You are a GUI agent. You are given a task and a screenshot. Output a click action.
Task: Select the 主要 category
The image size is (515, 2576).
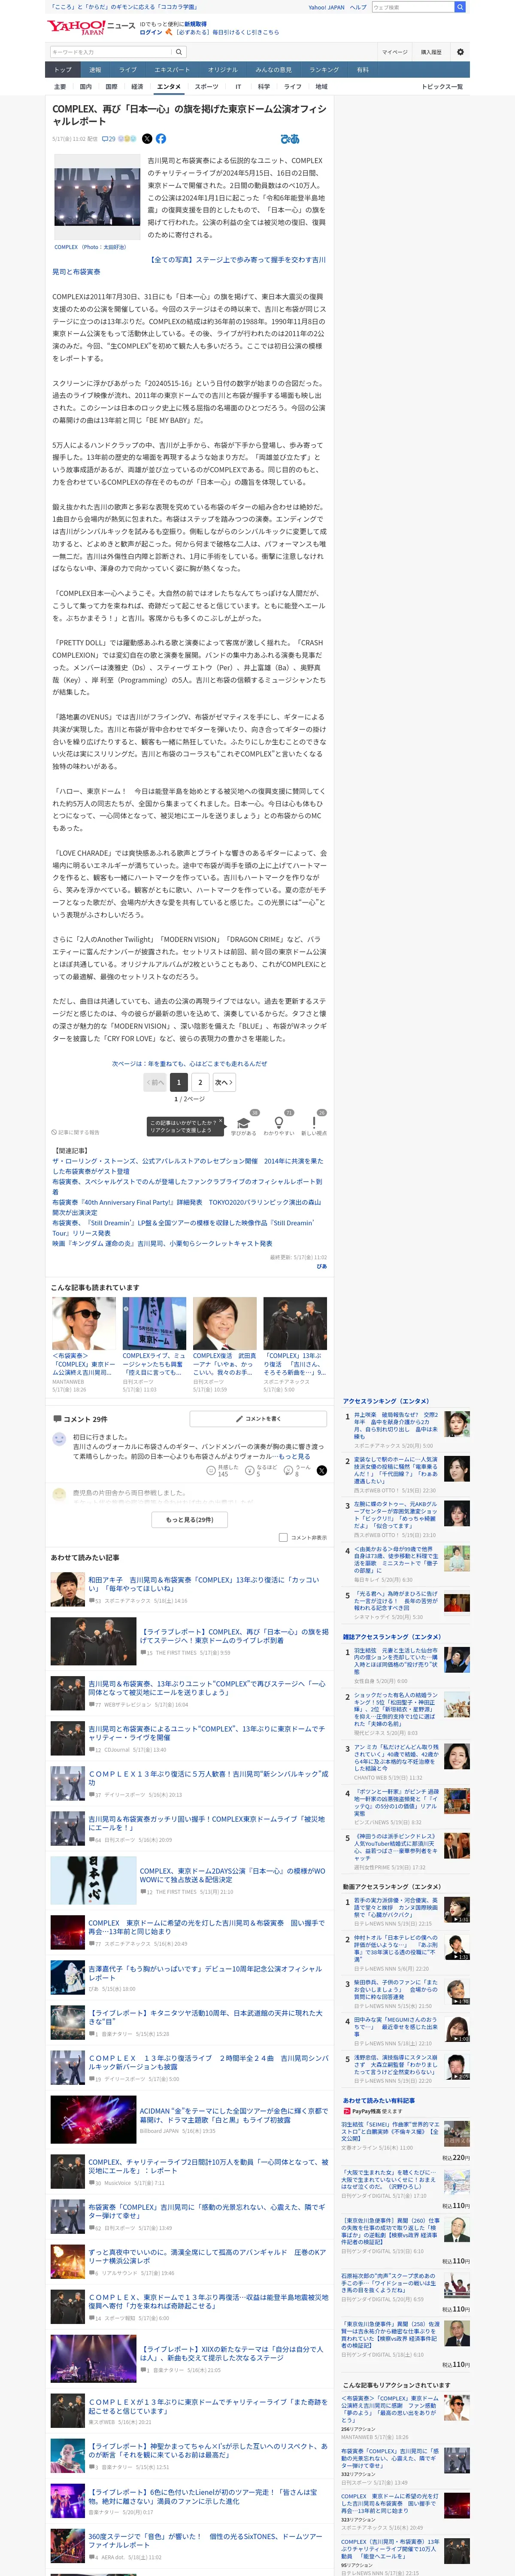pos(60,87)
